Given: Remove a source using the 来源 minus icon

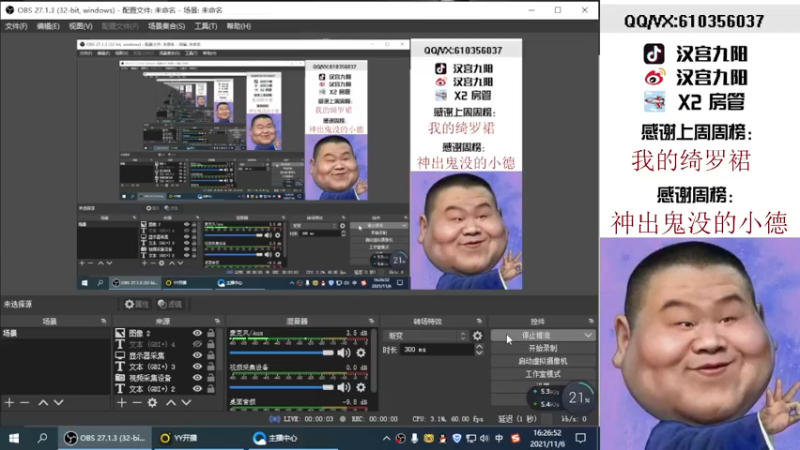Looking at the screenshot, I should click(x=137, y=403).
